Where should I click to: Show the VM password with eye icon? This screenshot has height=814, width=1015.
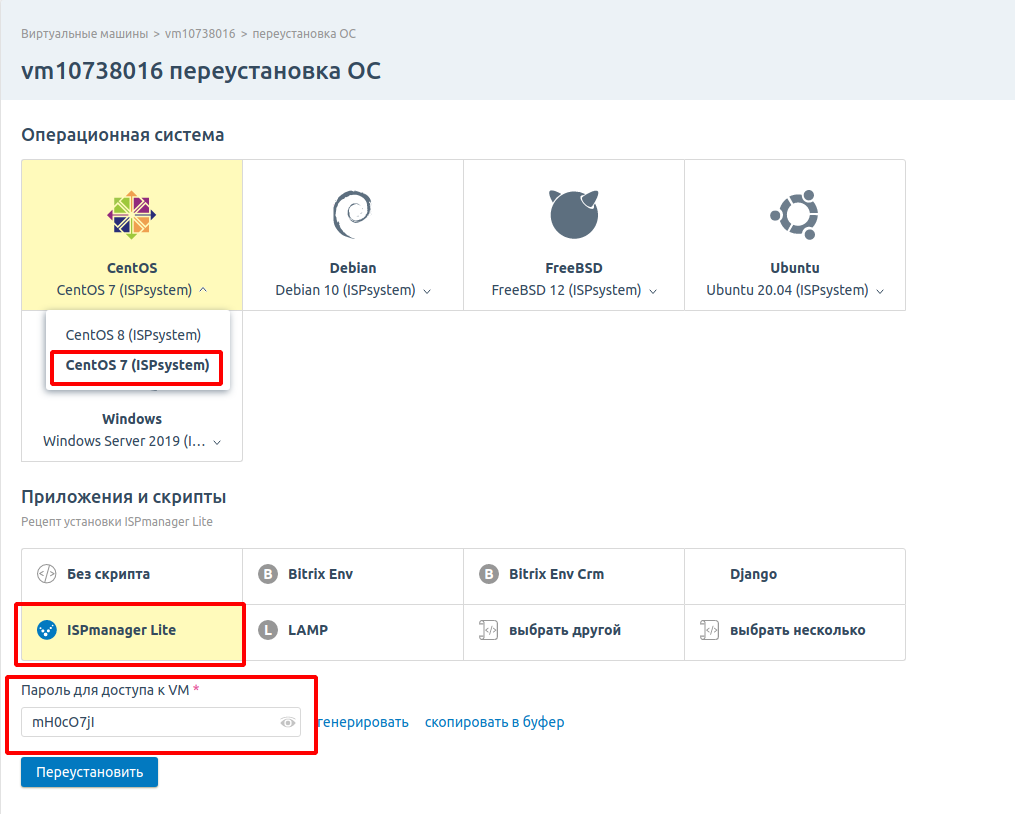(287, 722)
